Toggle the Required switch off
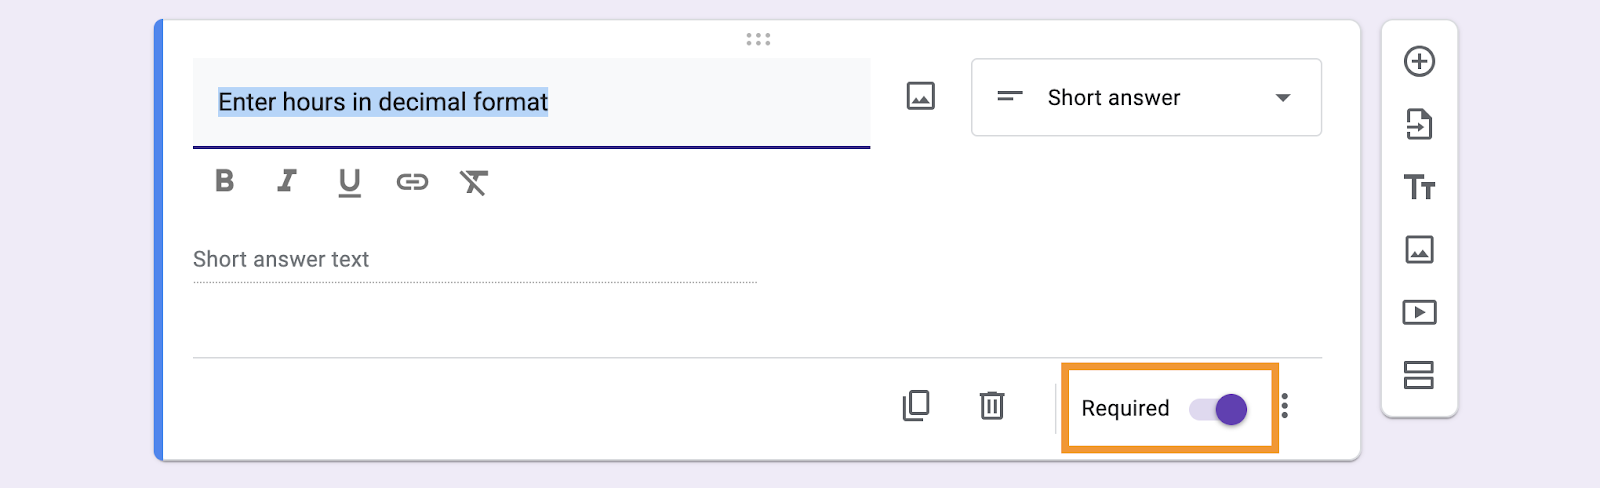This screenshot has height=488, width=1600. pos(1218,409)
